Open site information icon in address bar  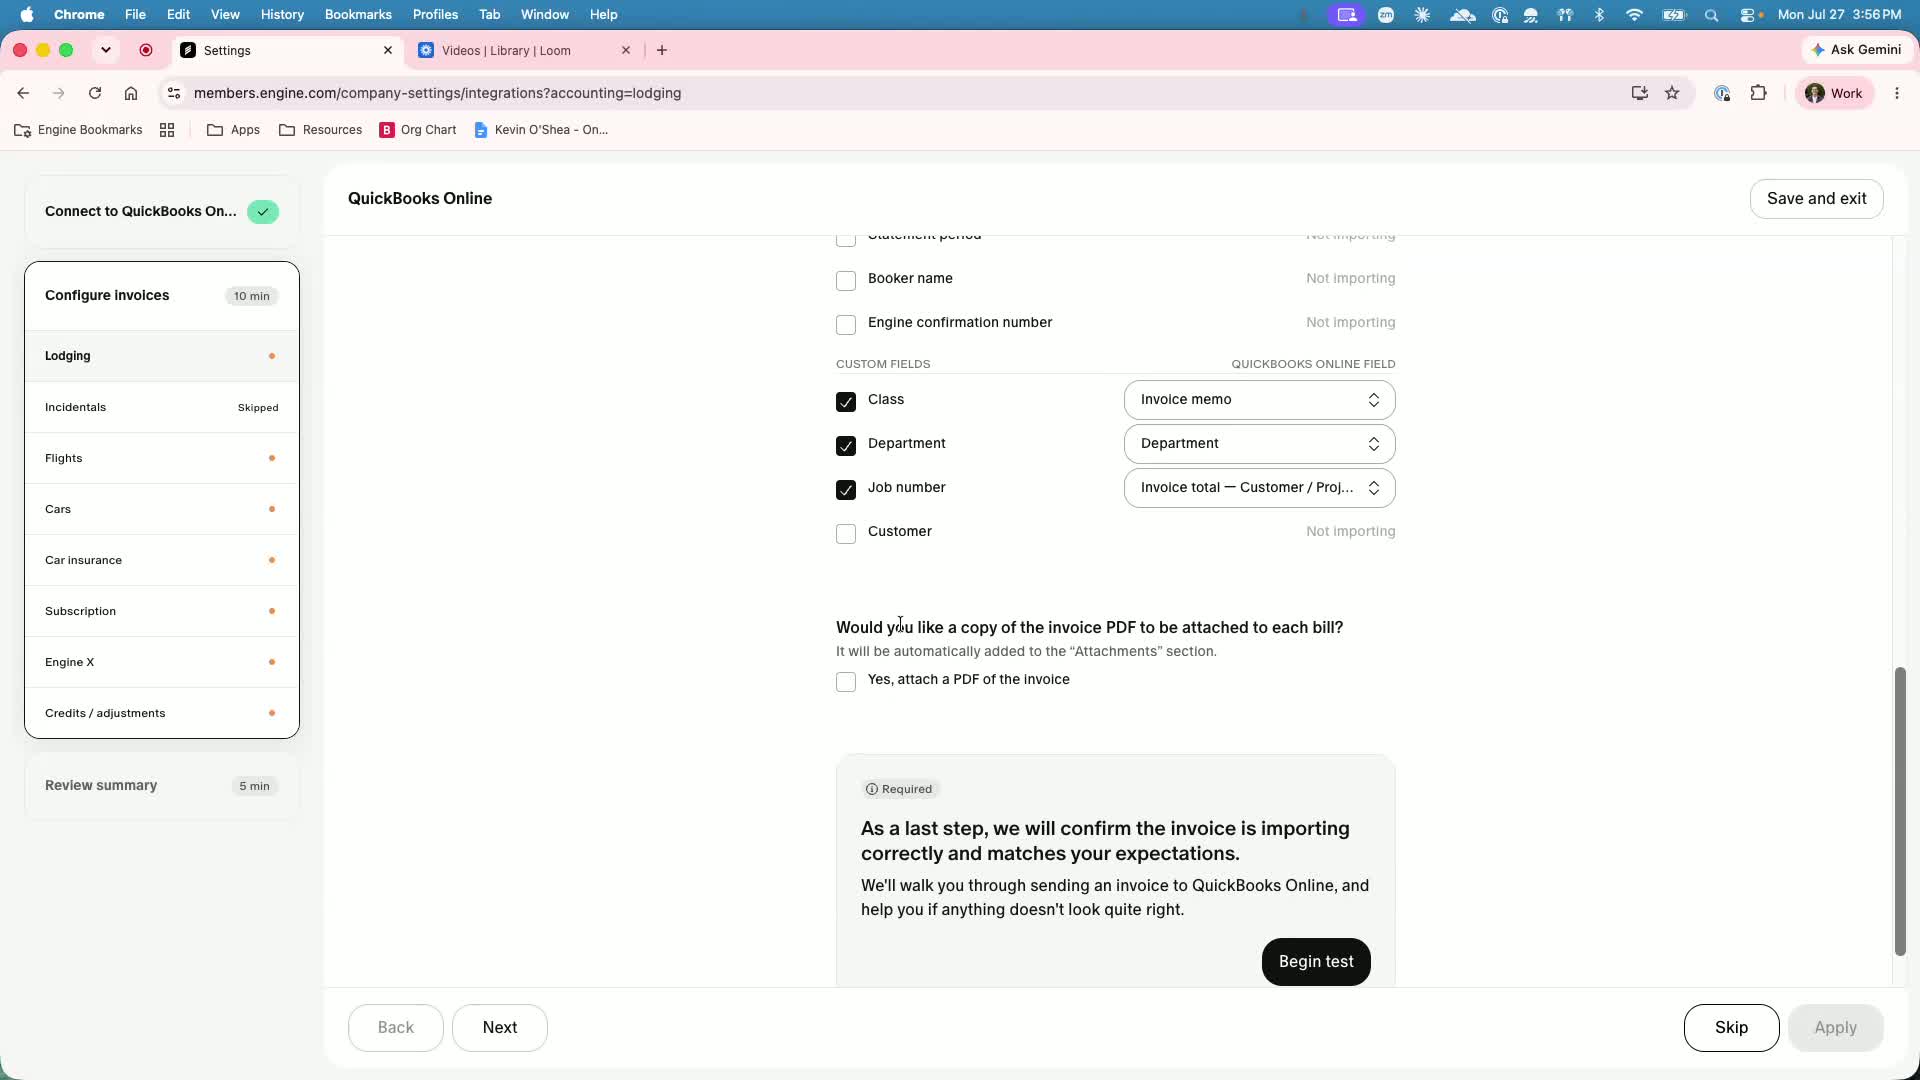click(174, 93)
